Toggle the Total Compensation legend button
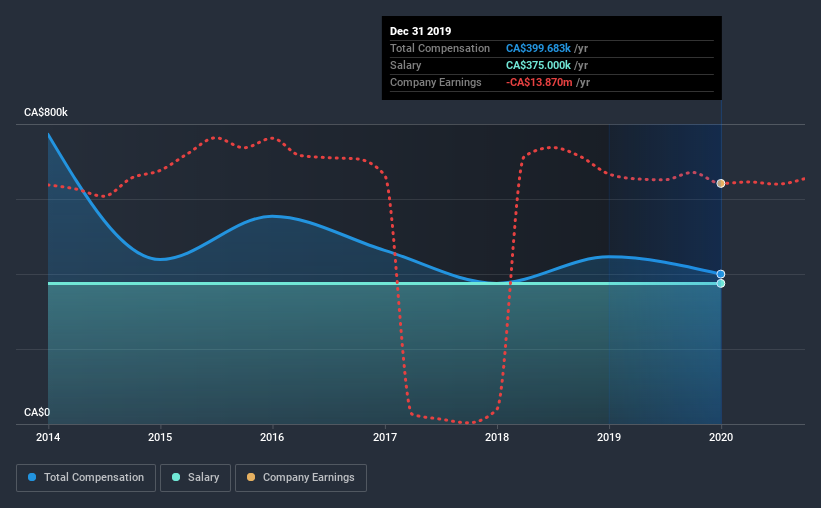Screen dimensions: 821x508 [86, 478]
